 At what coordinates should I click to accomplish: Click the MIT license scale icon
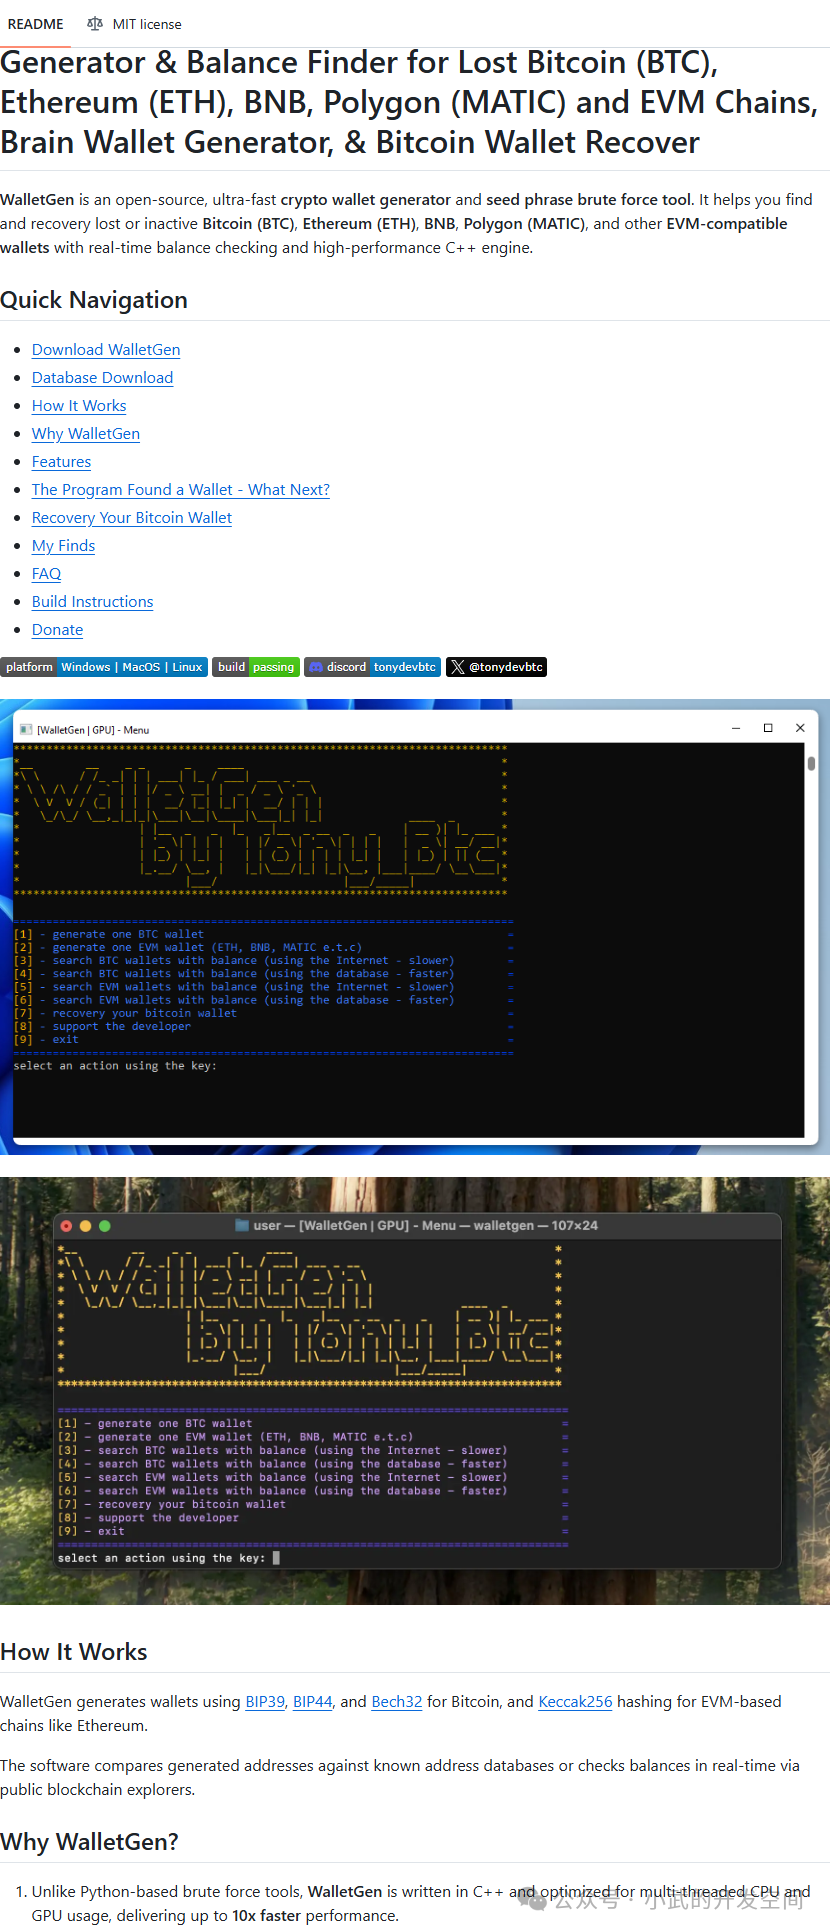(x=95, y=24)
